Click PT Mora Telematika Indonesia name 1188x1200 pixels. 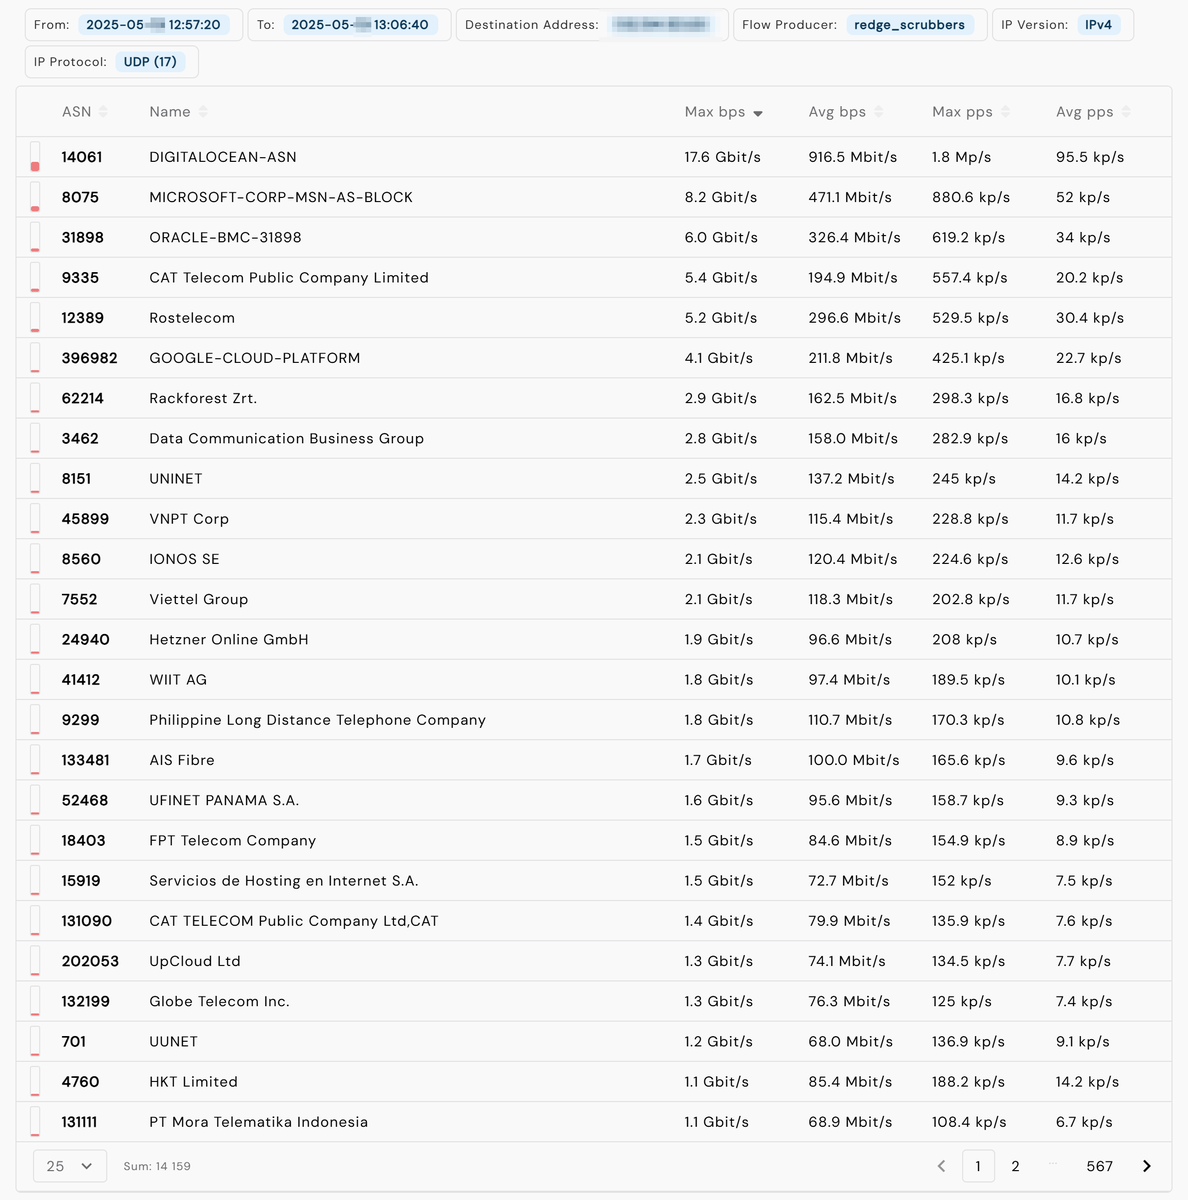click(x=259, y=1122)
